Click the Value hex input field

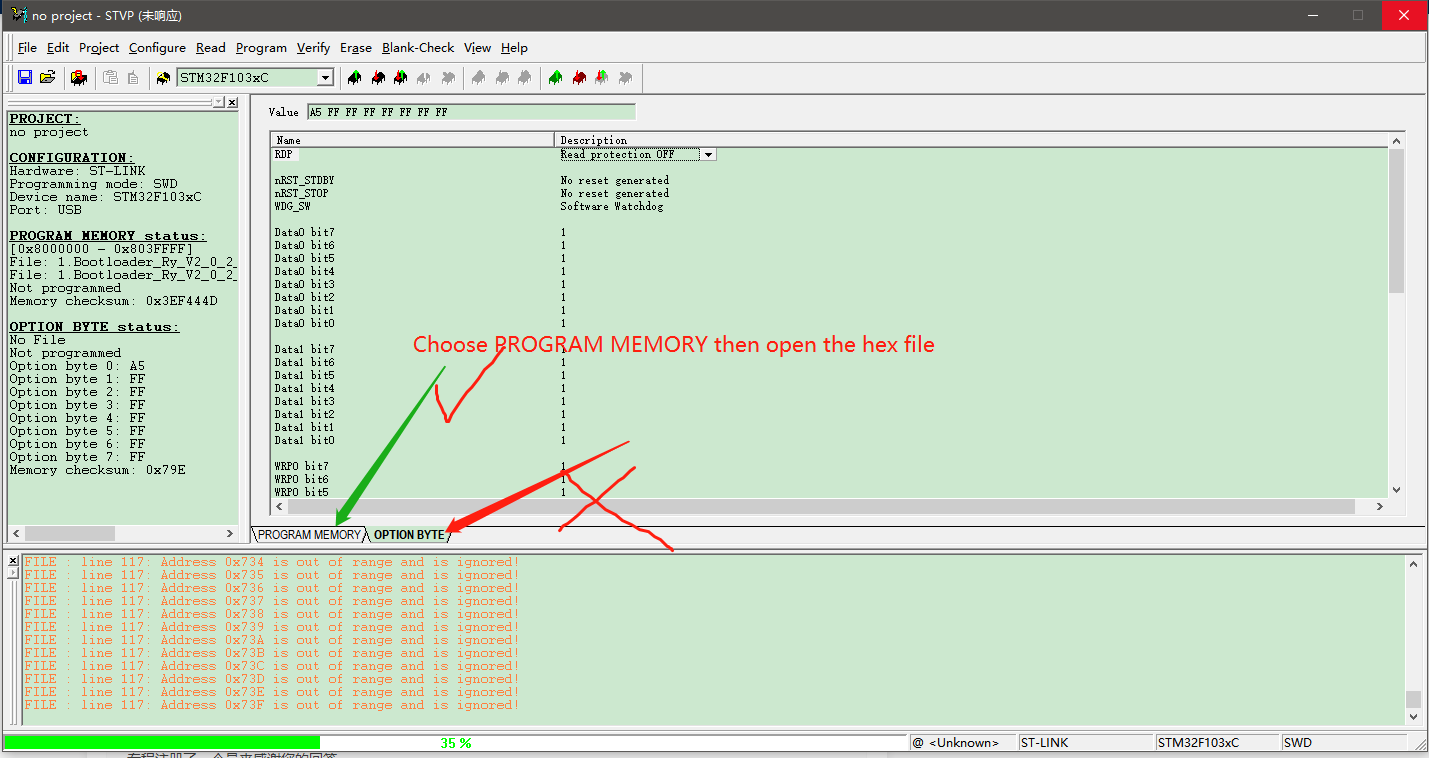click(470, 112)
